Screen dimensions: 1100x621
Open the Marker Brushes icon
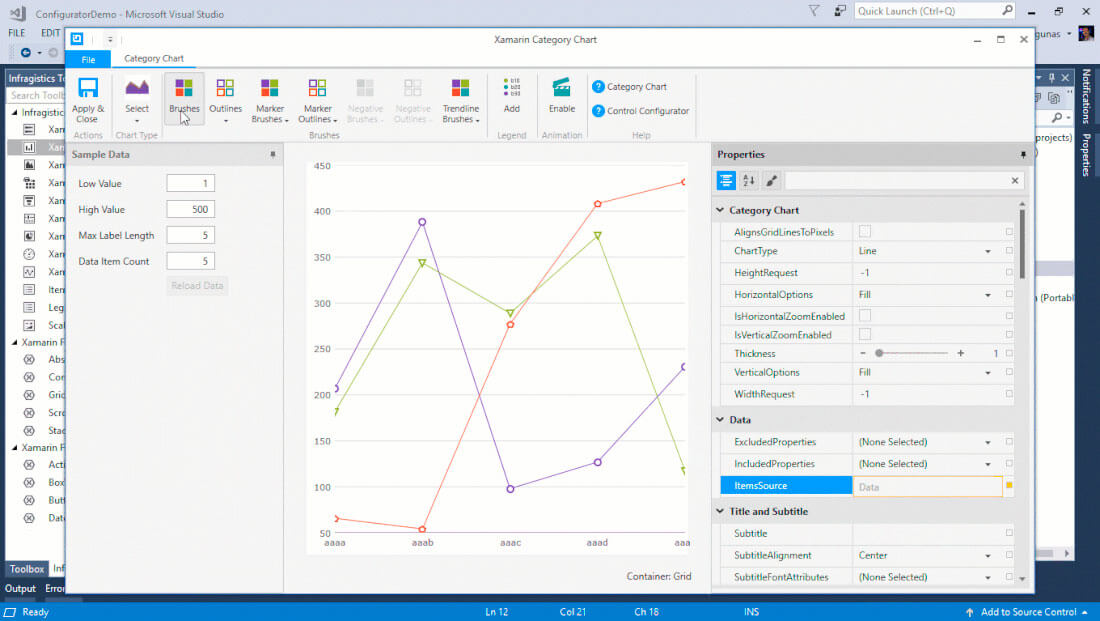coord(269,87)
